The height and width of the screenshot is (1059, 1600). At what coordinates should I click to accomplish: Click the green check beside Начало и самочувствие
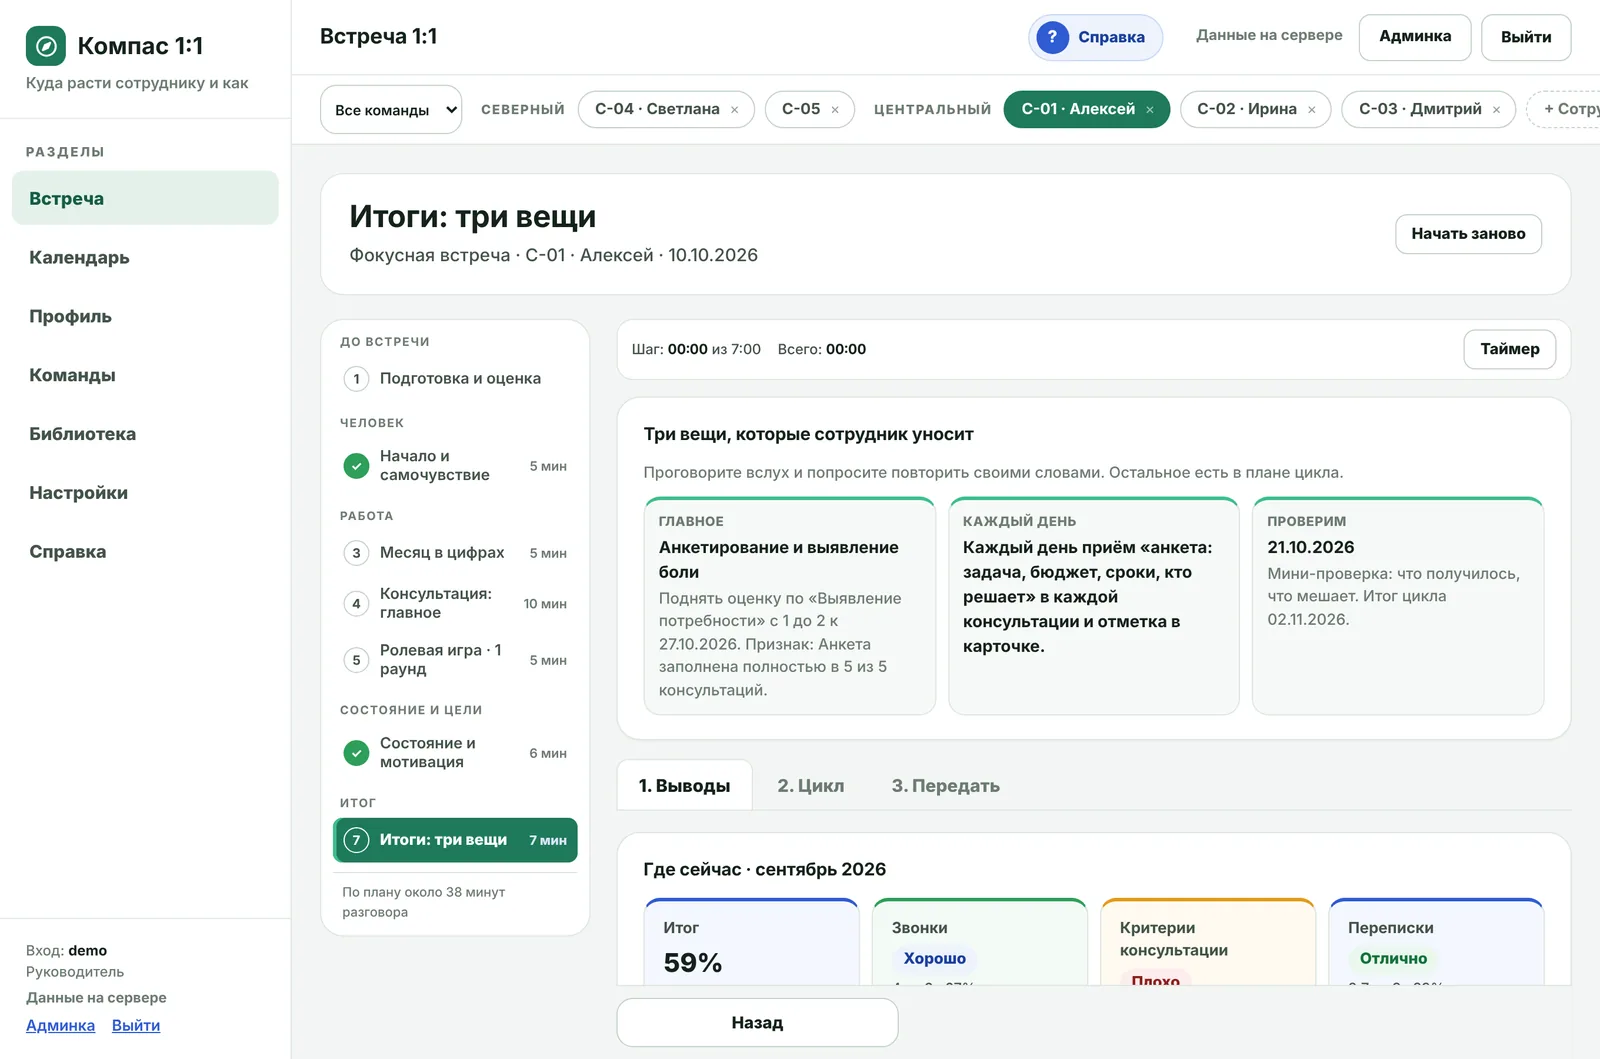pyautogui.click(x=356, y=466)
